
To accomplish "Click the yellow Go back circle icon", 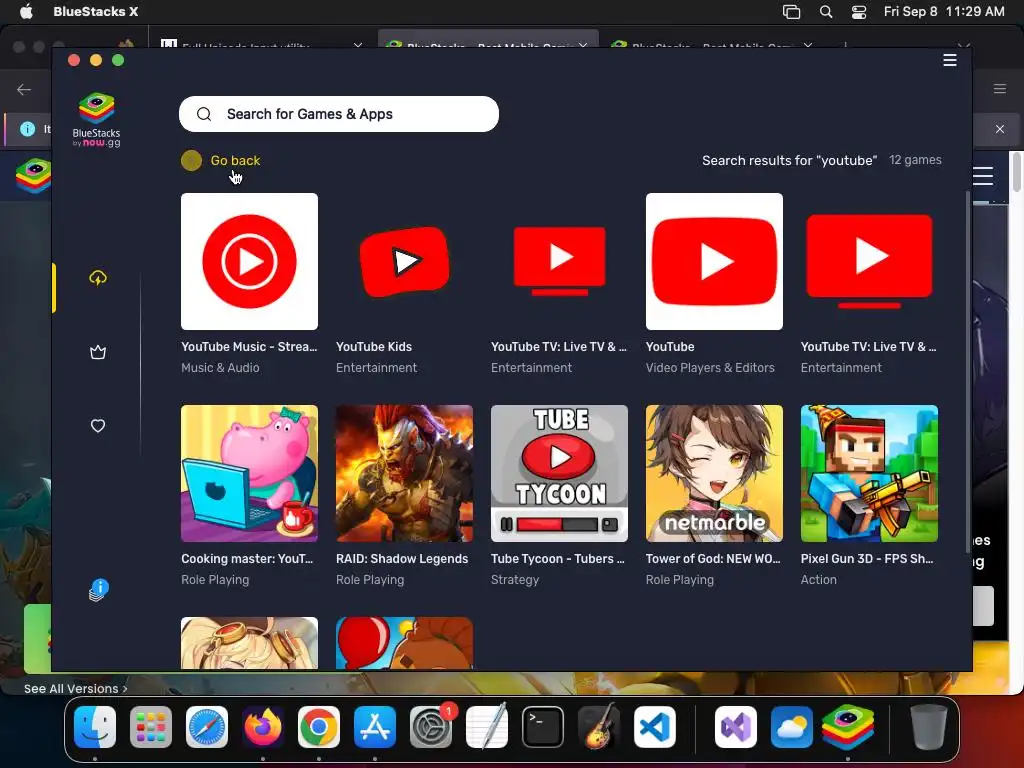I will click(191, 161).
